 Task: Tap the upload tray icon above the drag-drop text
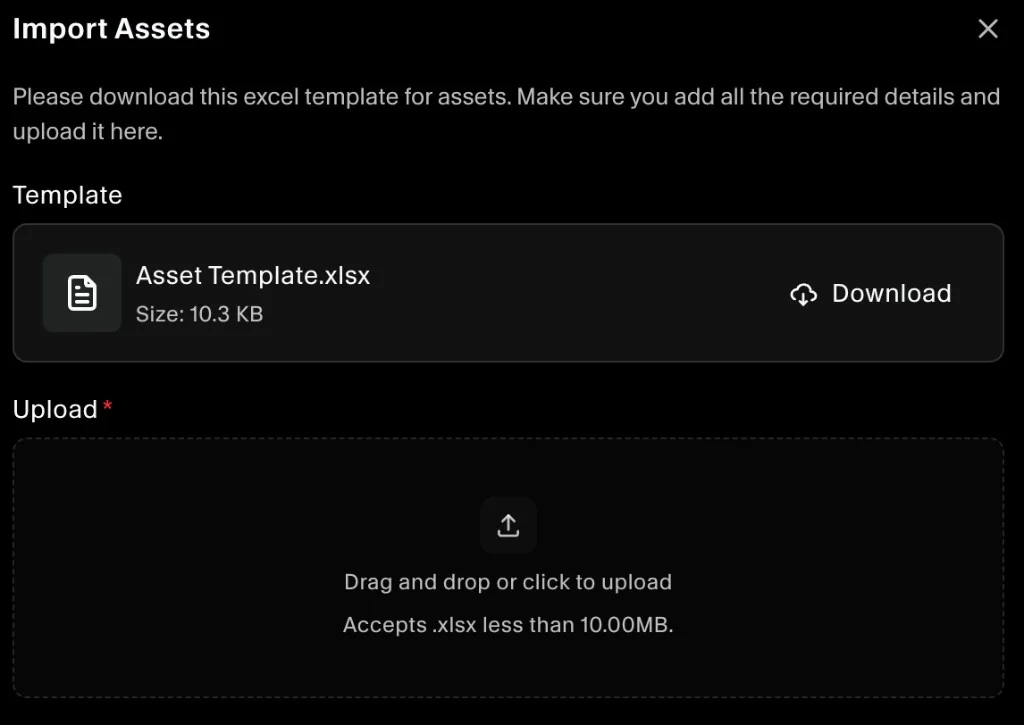508,524
